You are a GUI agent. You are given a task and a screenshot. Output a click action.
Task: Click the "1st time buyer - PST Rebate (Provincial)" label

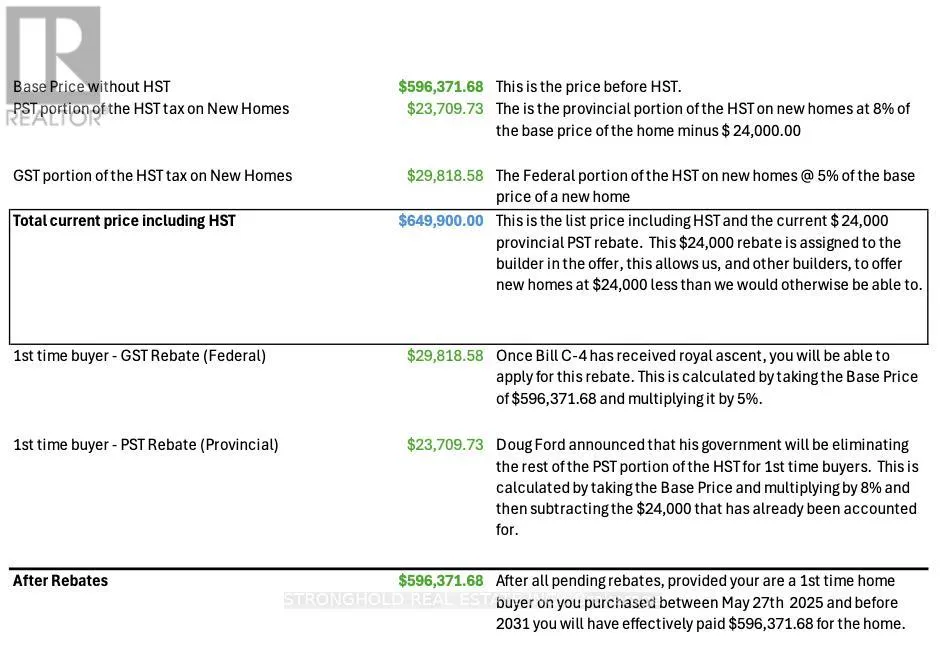pos(145,445)
